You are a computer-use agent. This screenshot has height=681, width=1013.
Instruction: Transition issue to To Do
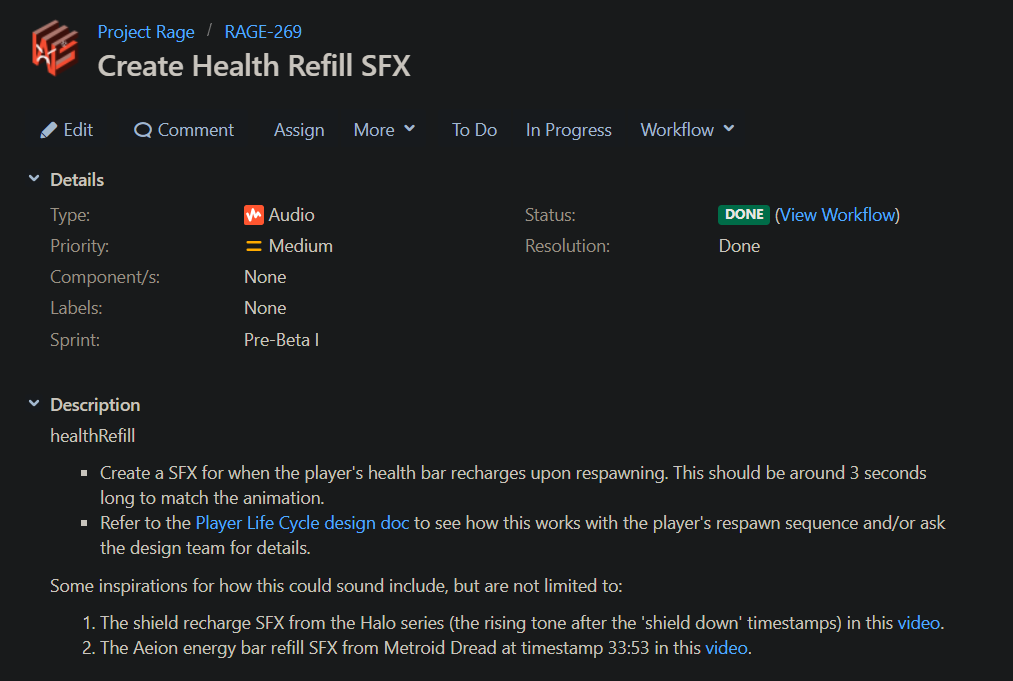(x=474, y=130)
